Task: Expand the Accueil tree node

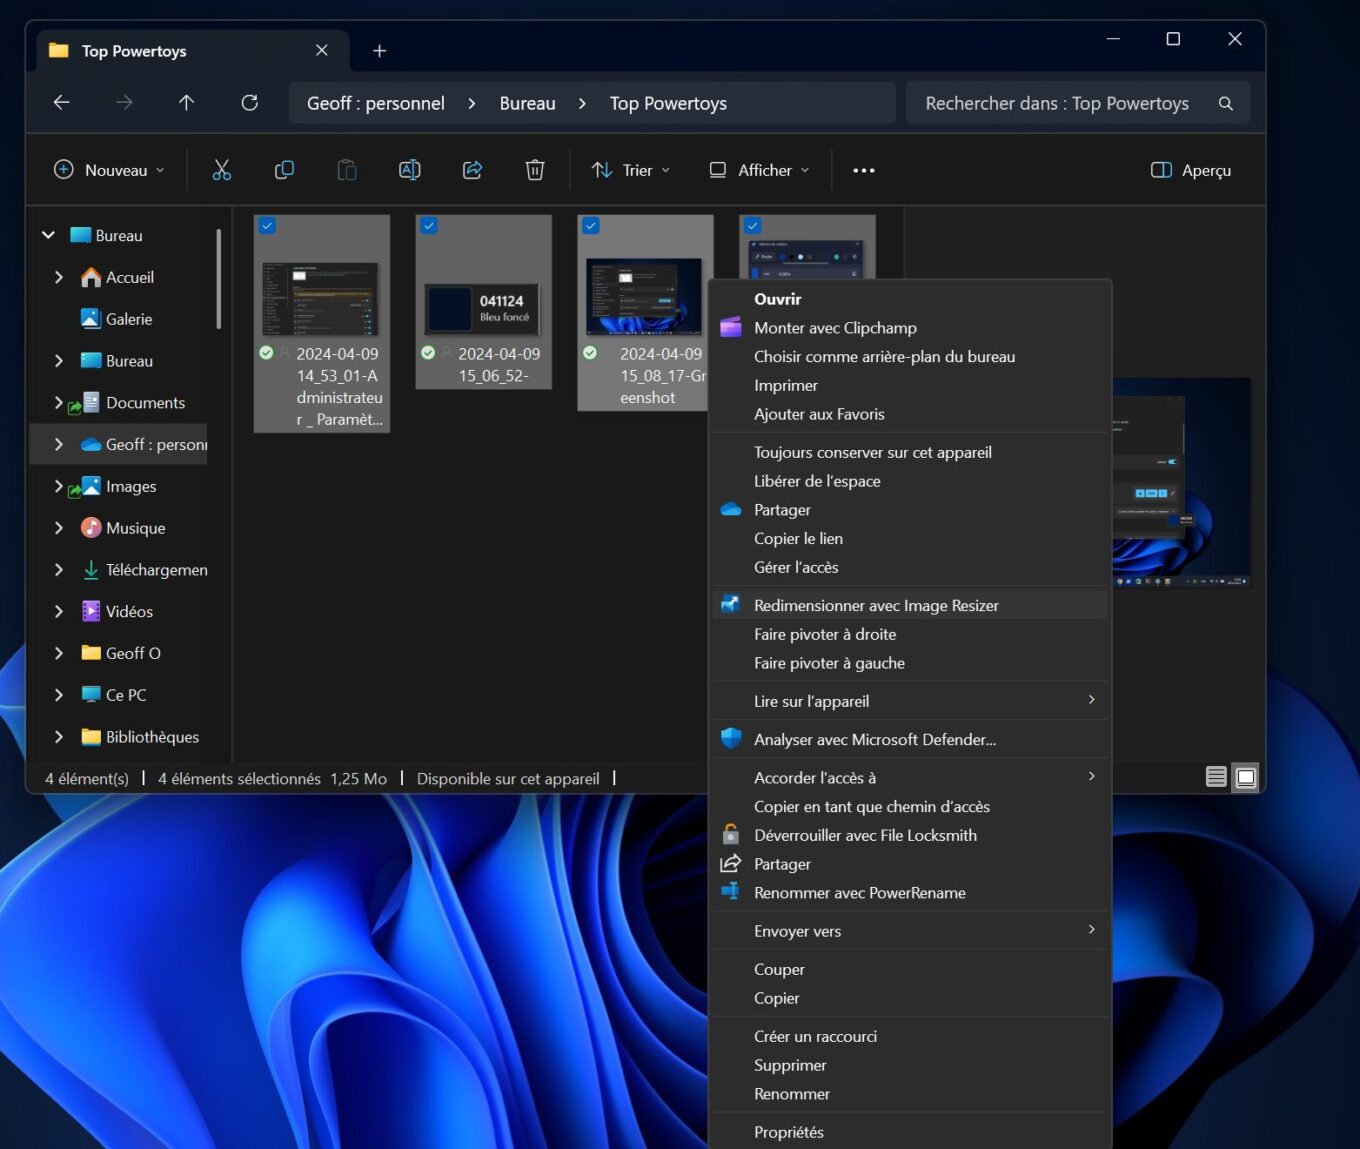Action: coord(58,277)
